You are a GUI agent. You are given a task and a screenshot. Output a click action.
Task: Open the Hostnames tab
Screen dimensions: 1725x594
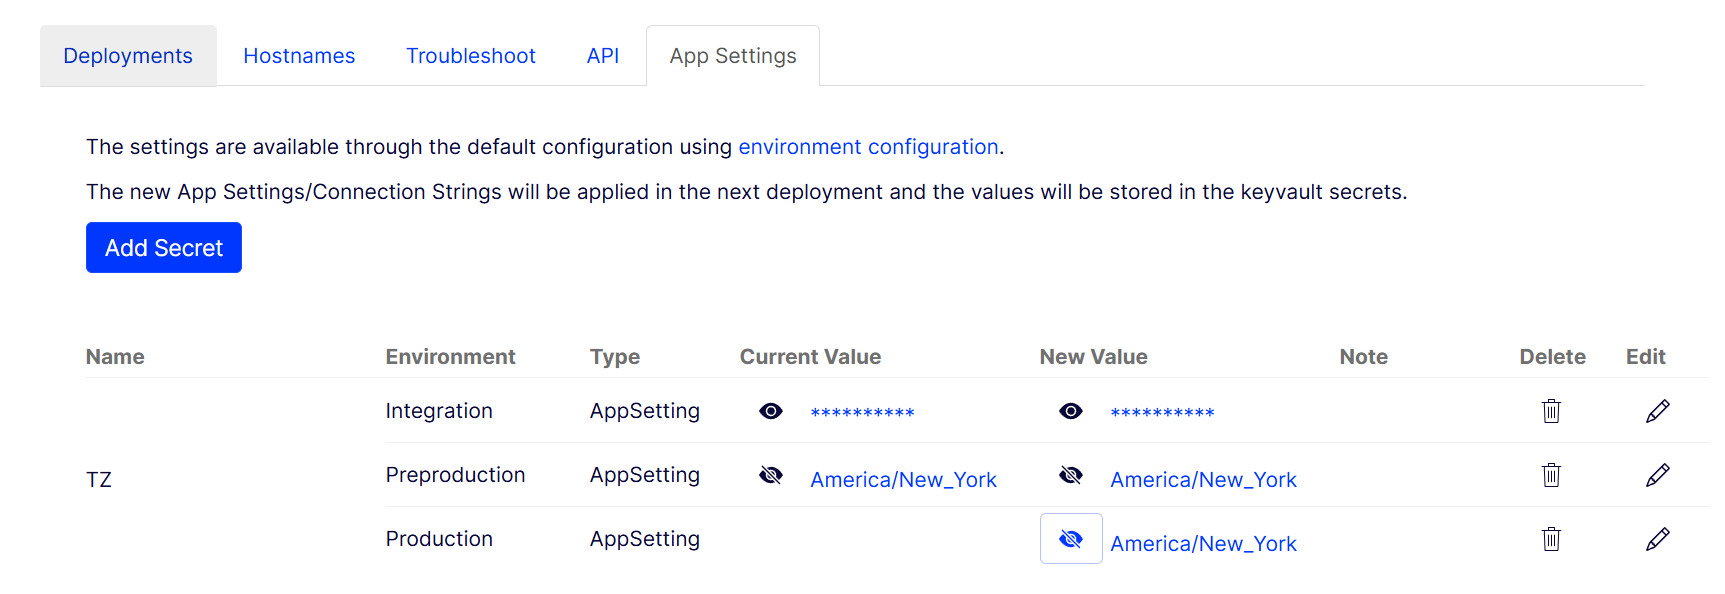tap(299, 56)
